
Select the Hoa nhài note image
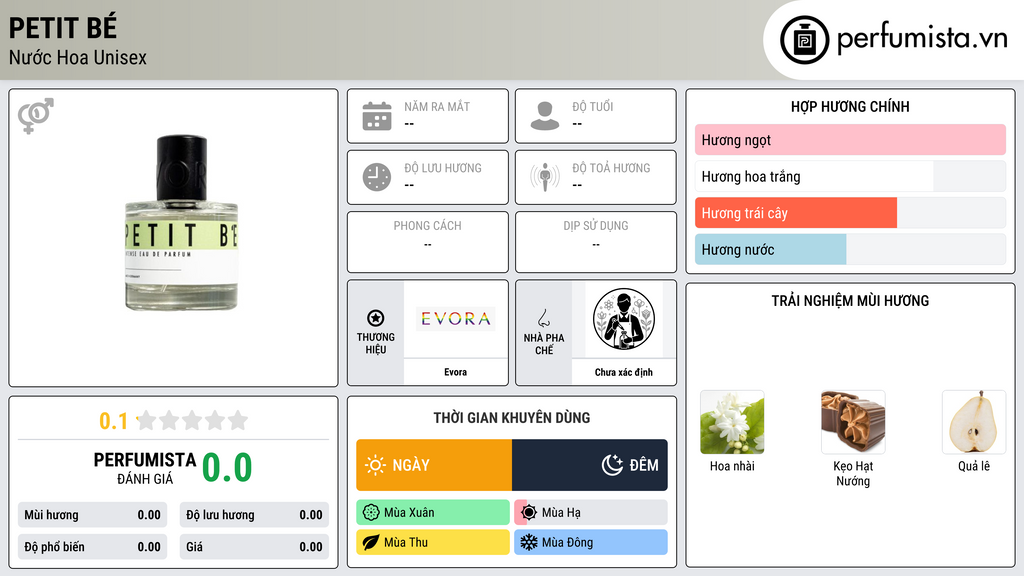pyautogui.click(x=732, y=423)
